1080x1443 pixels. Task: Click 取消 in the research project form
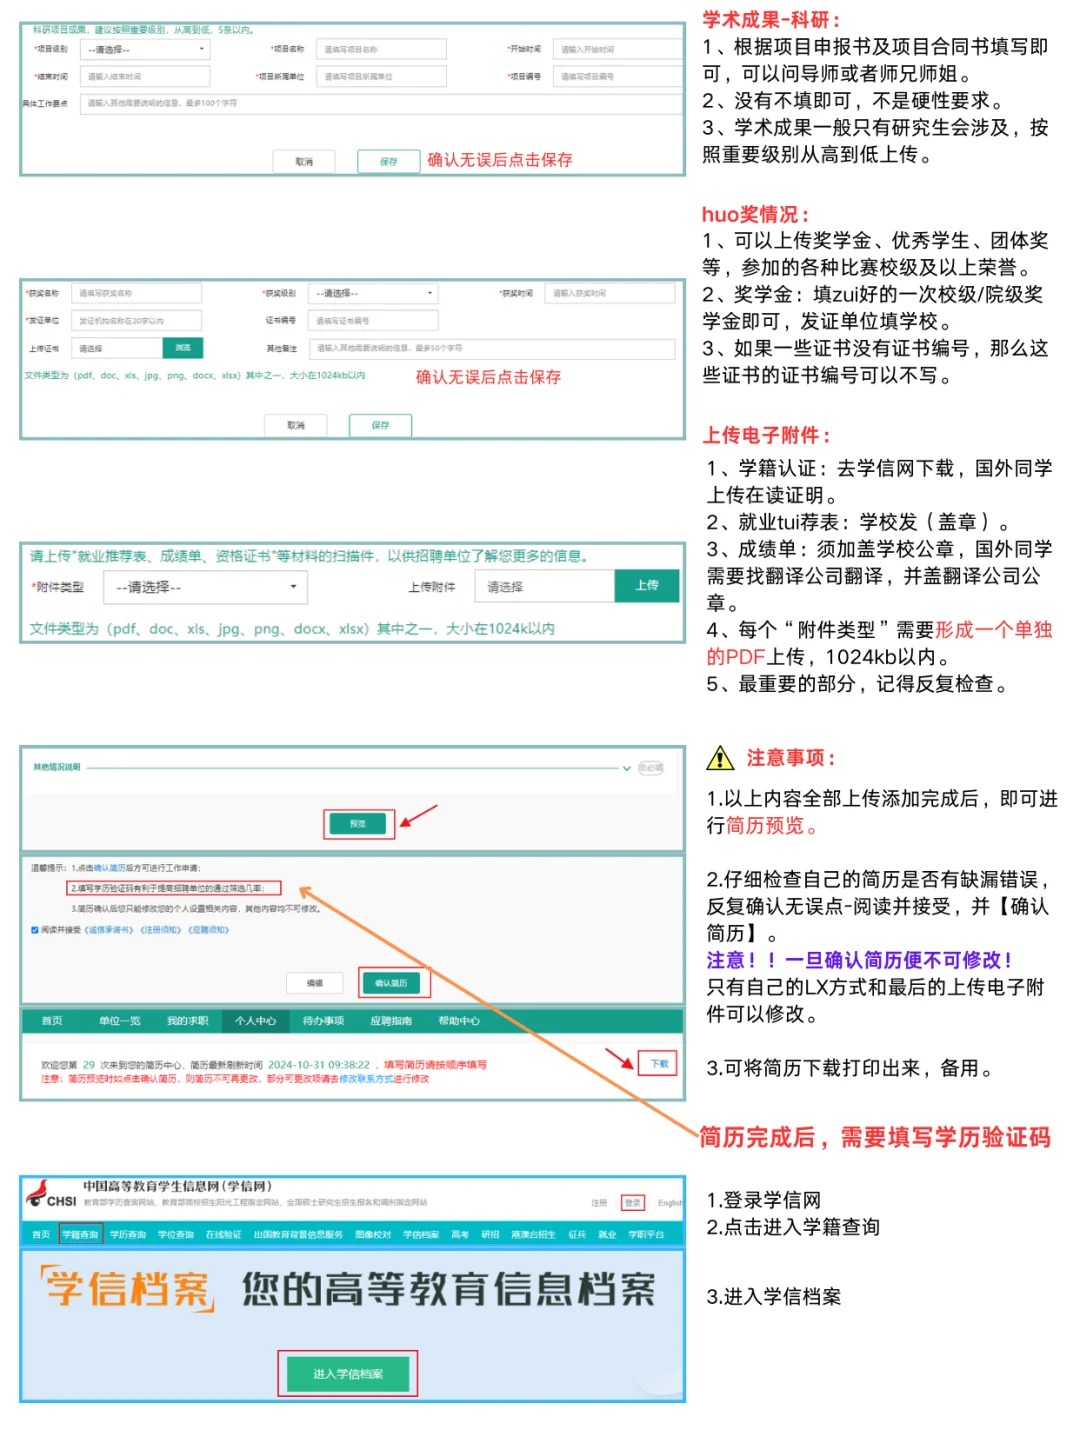point(304,161)
